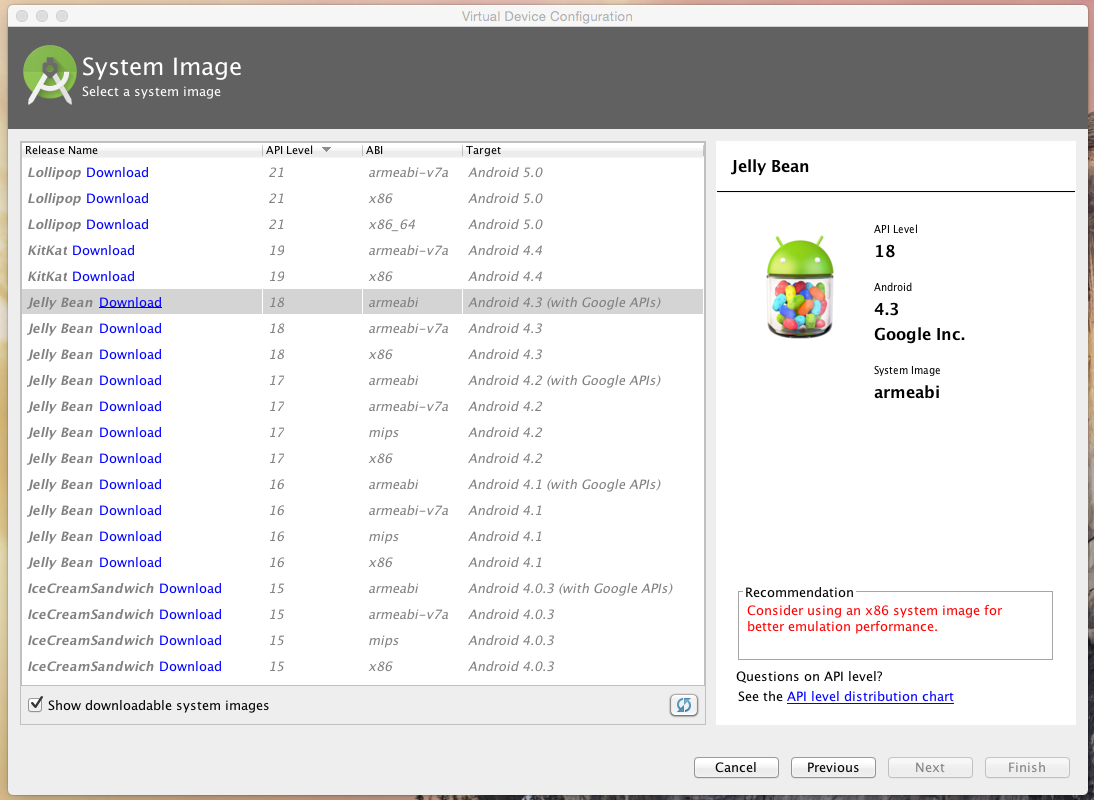Sort the table by API Level
The image size is (1094, 800).
(x=288, y=150)
